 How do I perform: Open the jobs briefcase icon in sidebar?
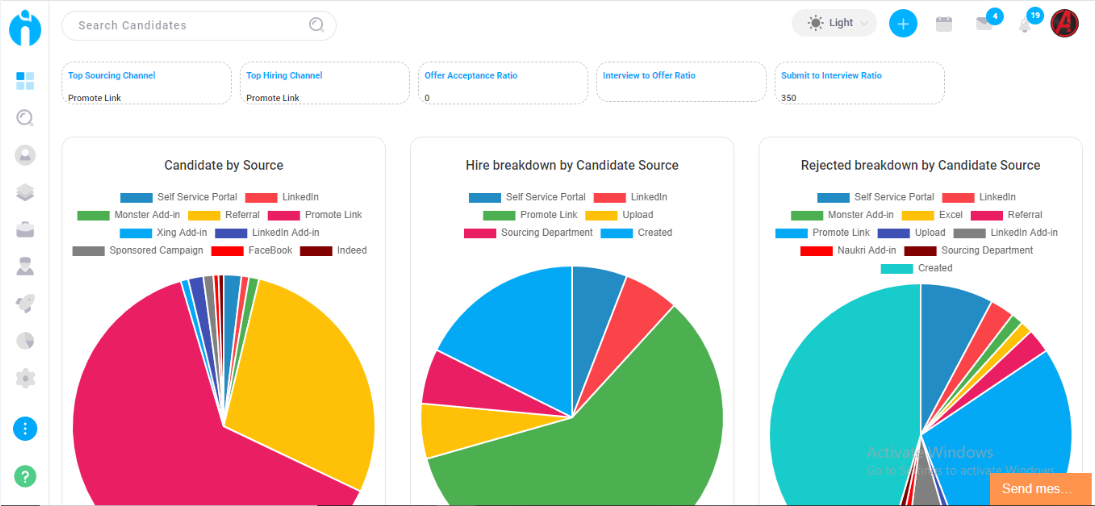(25, 229)
